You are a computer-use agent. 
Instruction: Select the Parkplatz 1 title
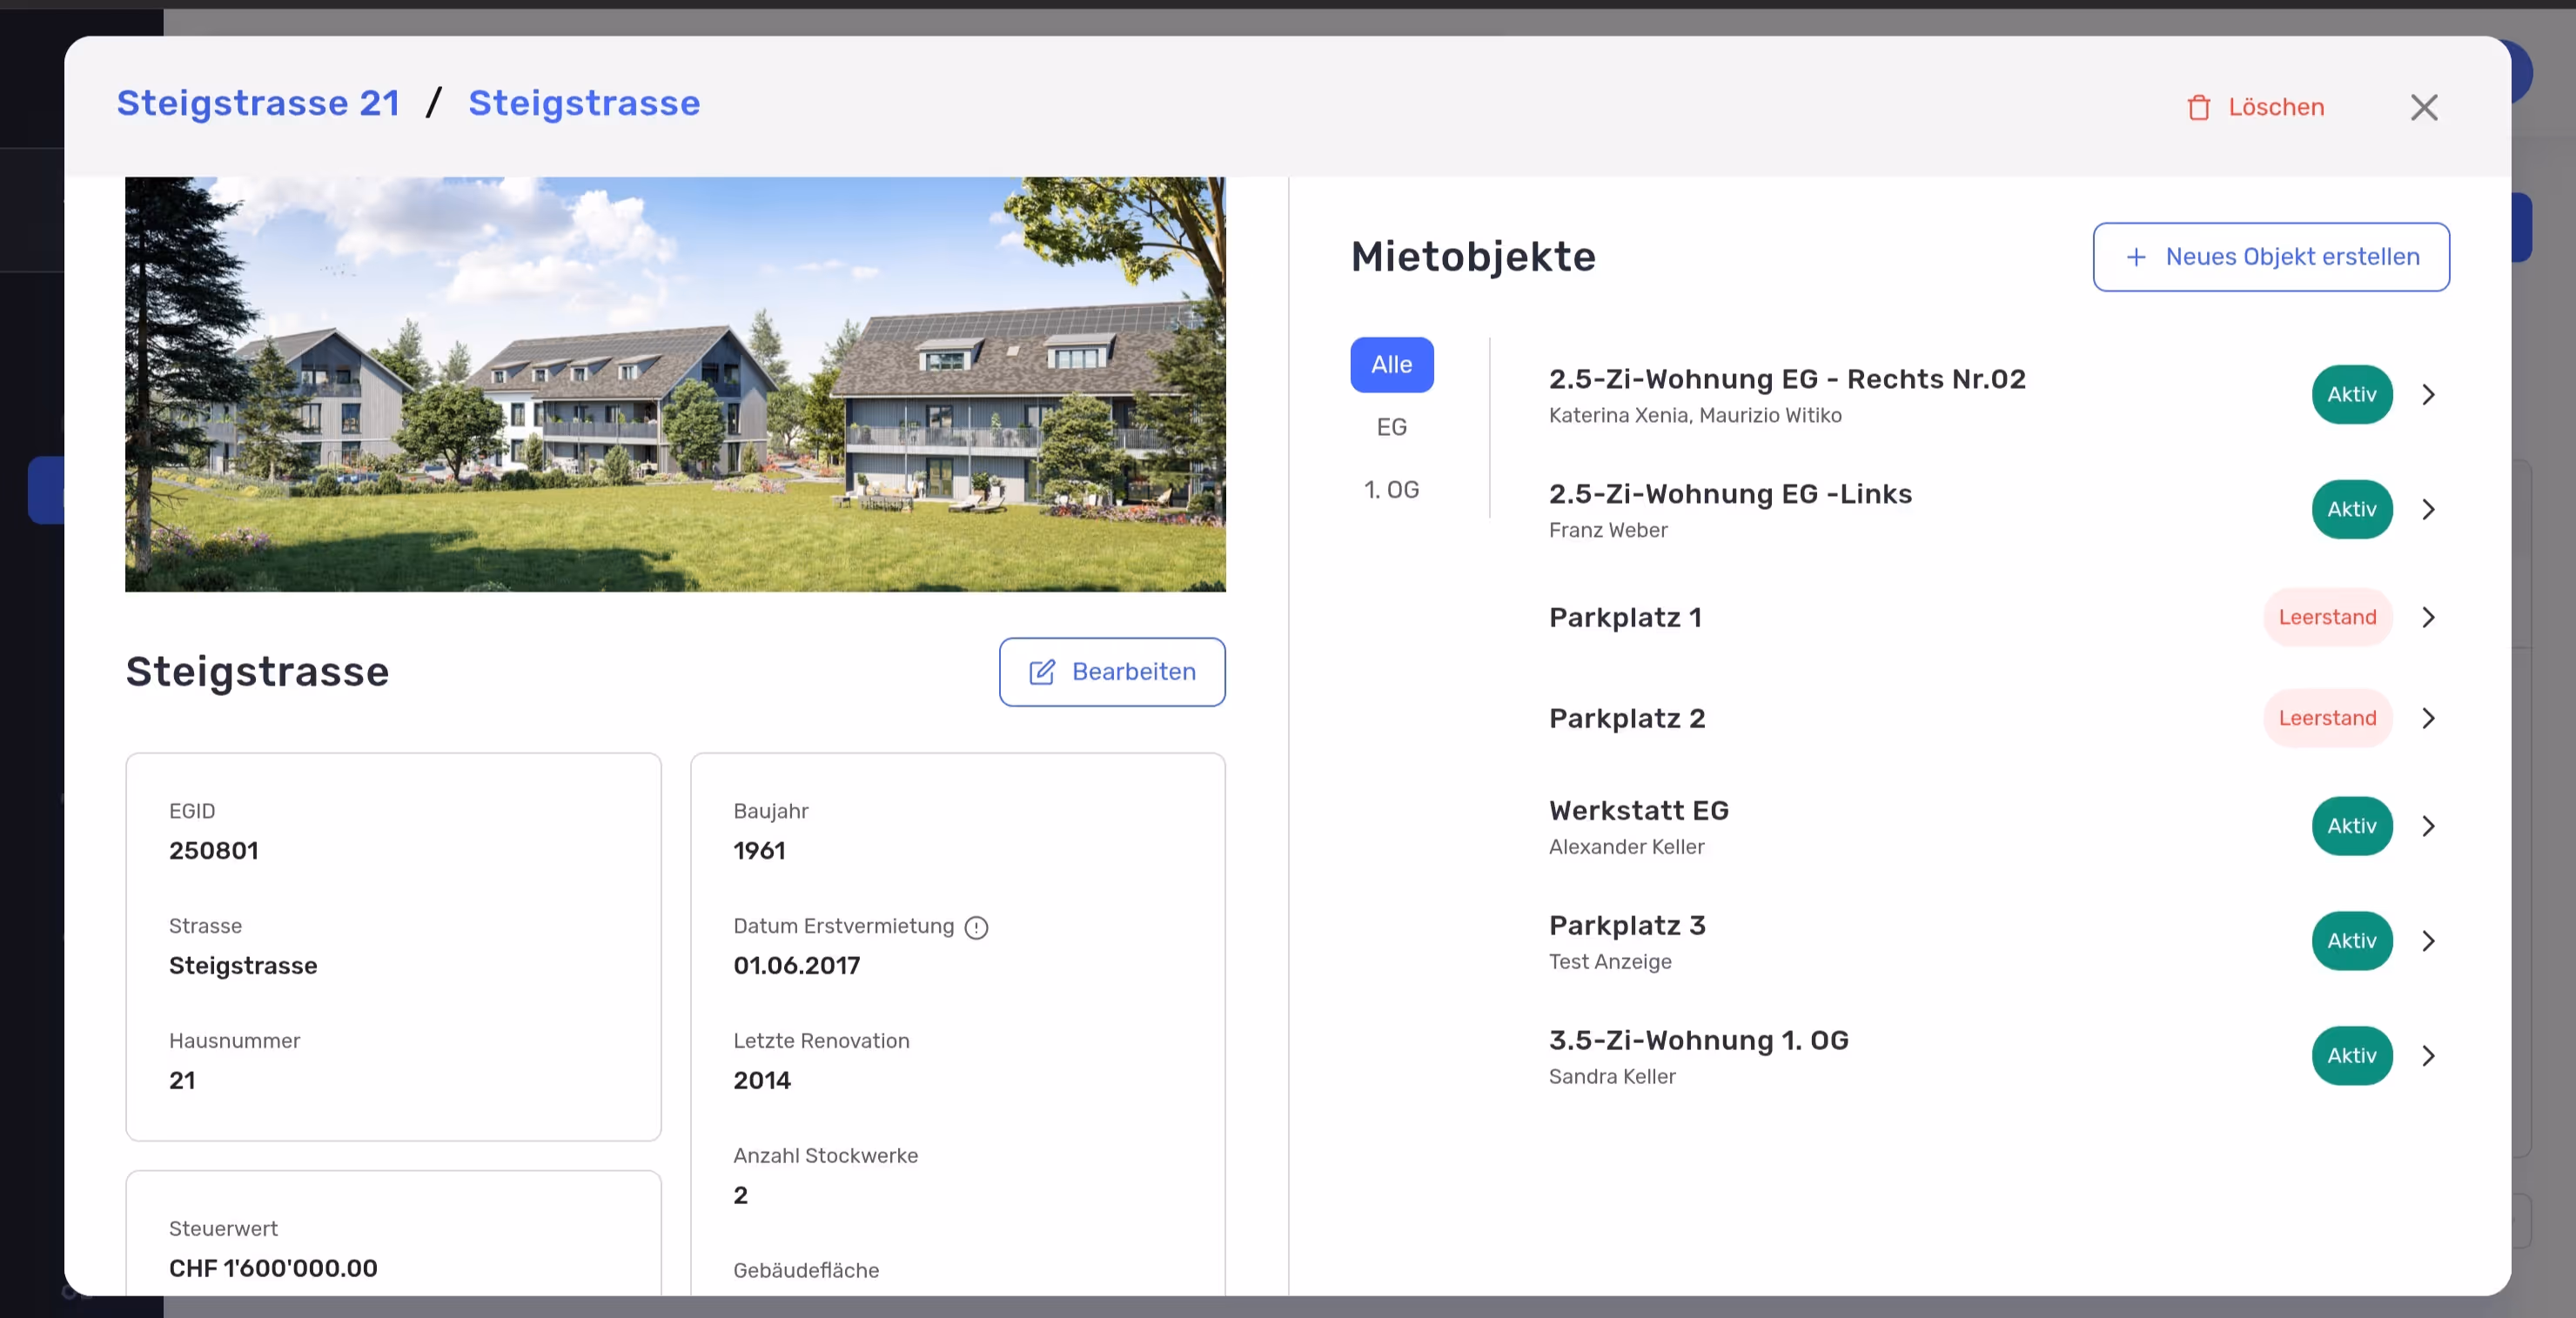1625,617
